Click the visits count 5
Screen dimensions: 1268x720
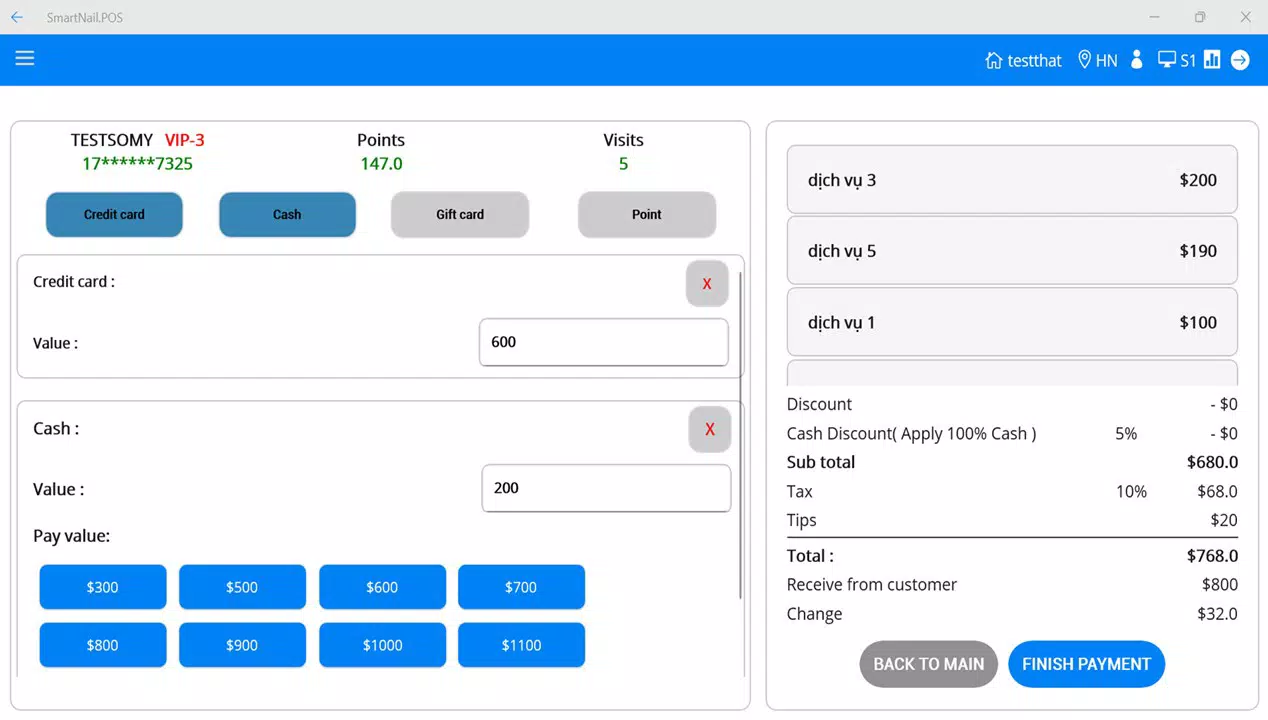623,164
